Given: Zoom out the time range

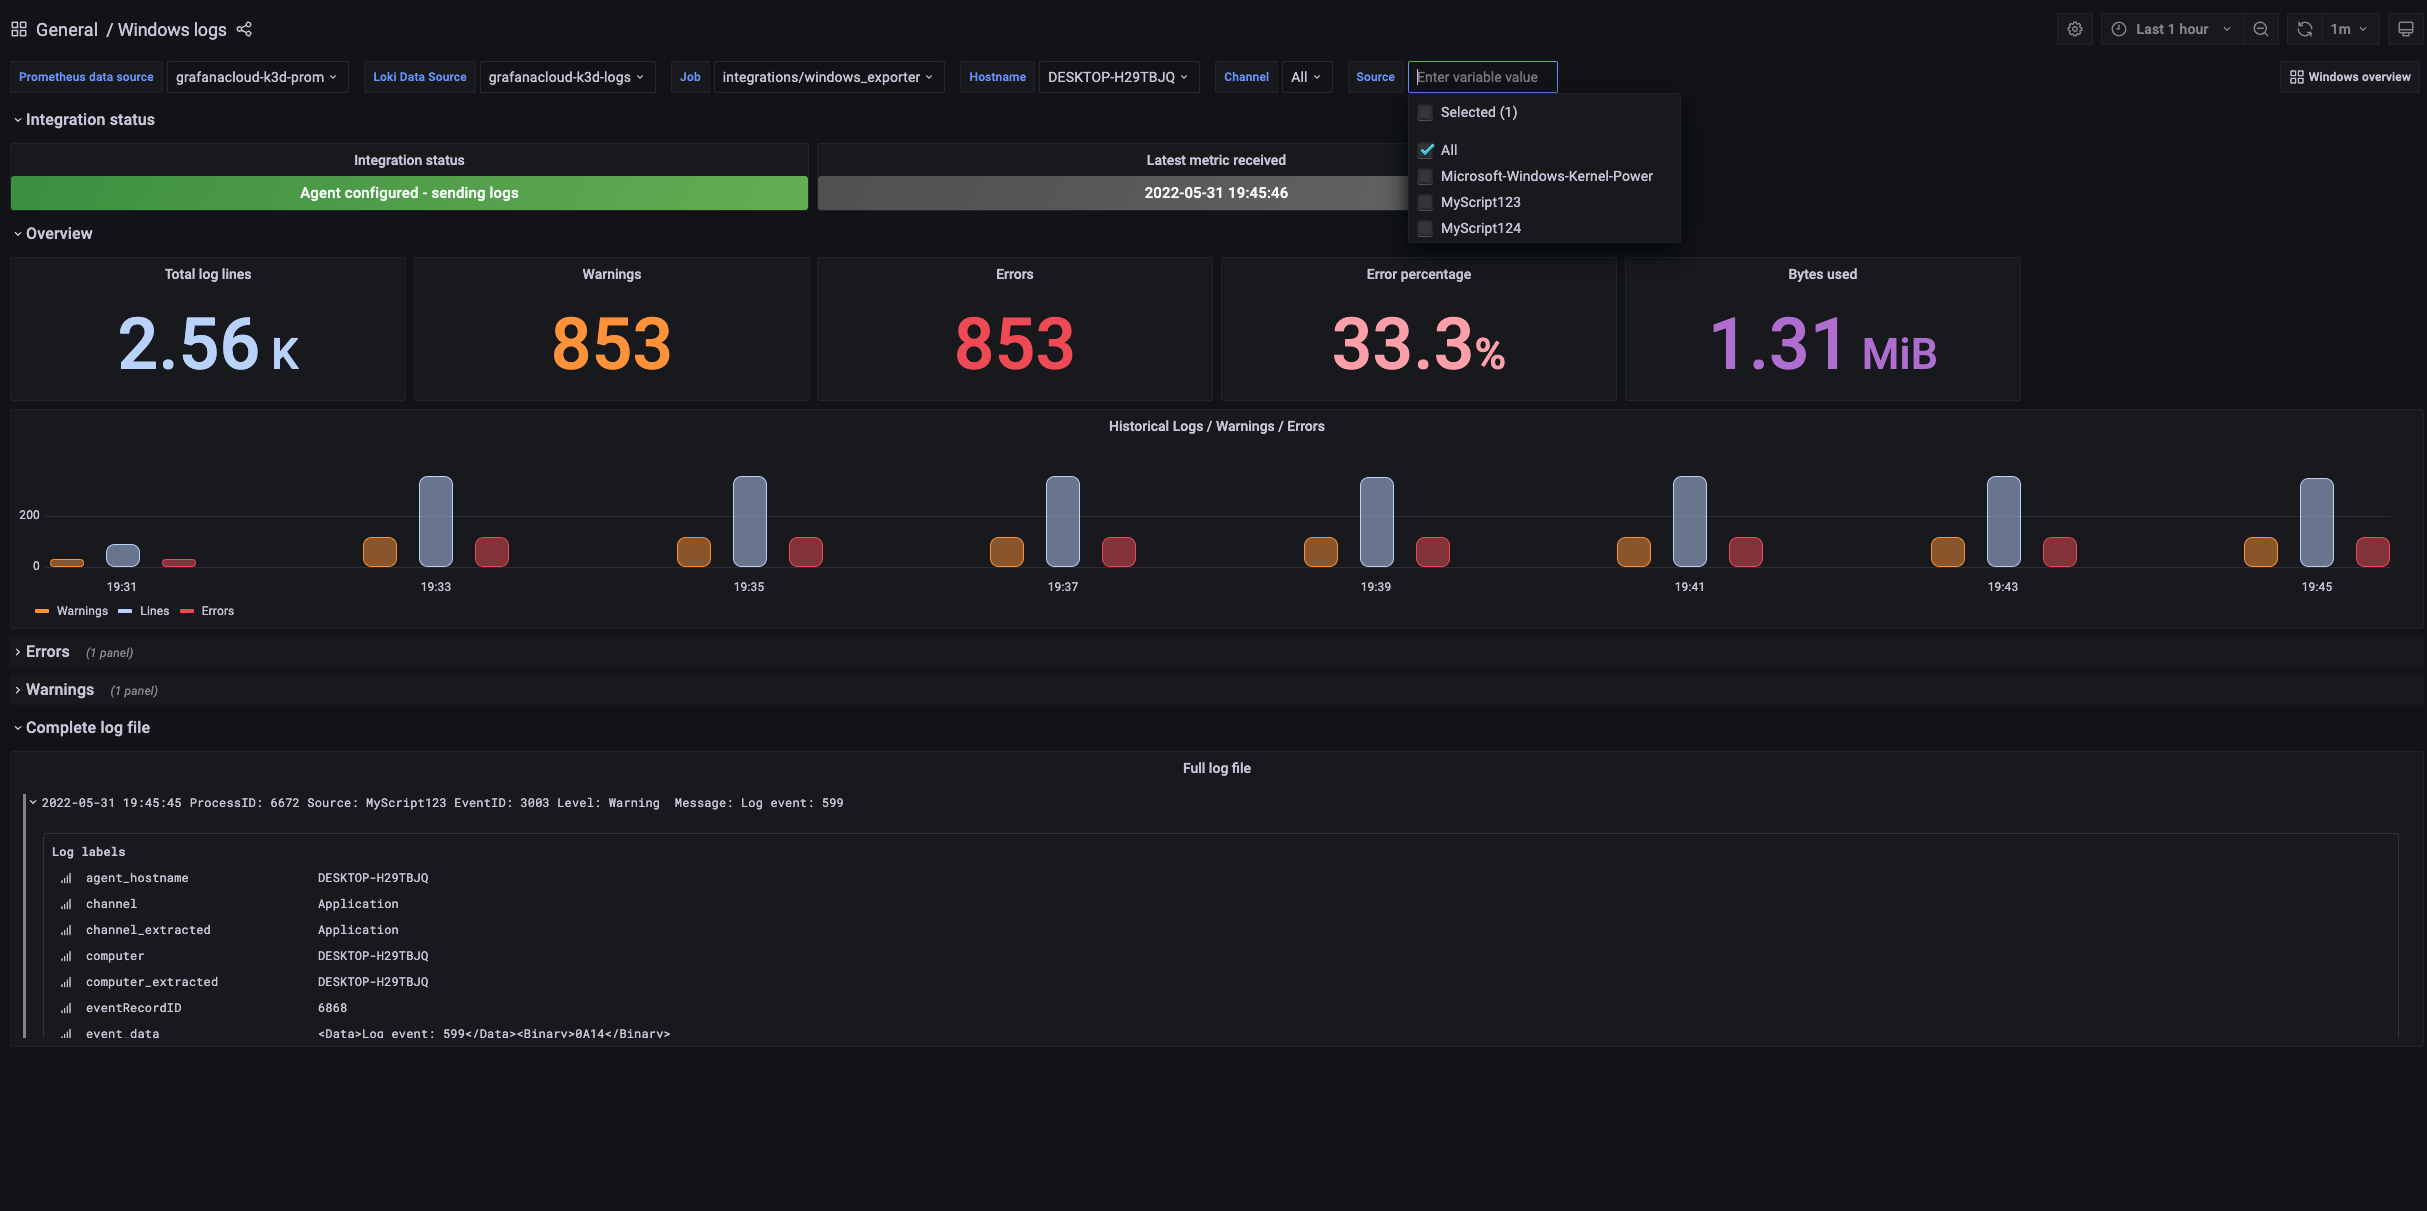Looking at the screenshot, I should coord(2261,29).
